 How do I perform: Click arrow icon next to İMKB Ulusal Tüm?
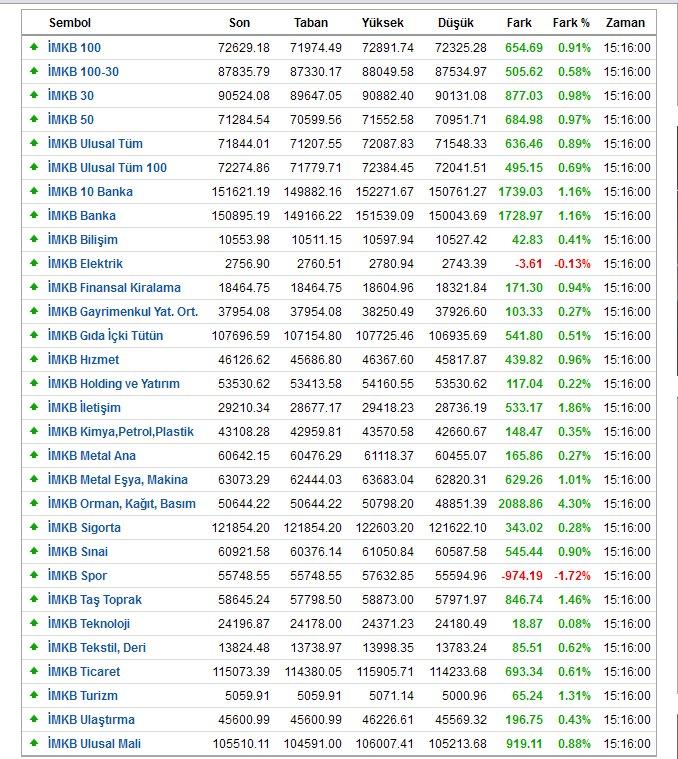tap(34, 143)
